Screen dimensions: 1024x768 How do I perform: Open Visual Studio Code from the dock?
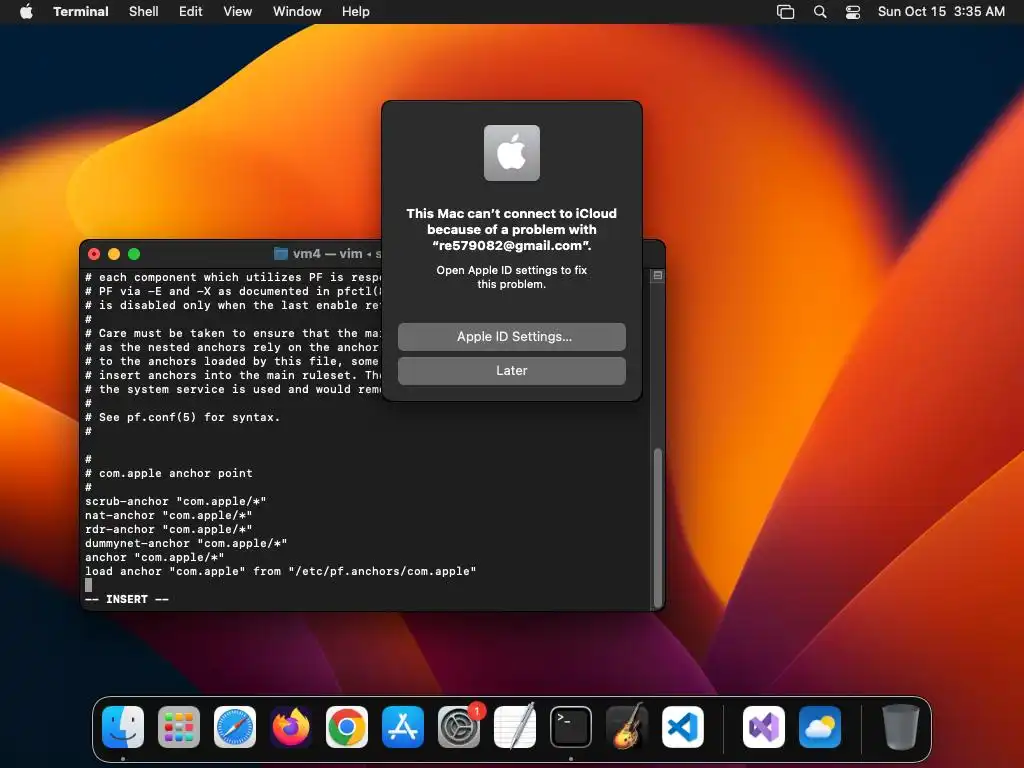(683, 727)
